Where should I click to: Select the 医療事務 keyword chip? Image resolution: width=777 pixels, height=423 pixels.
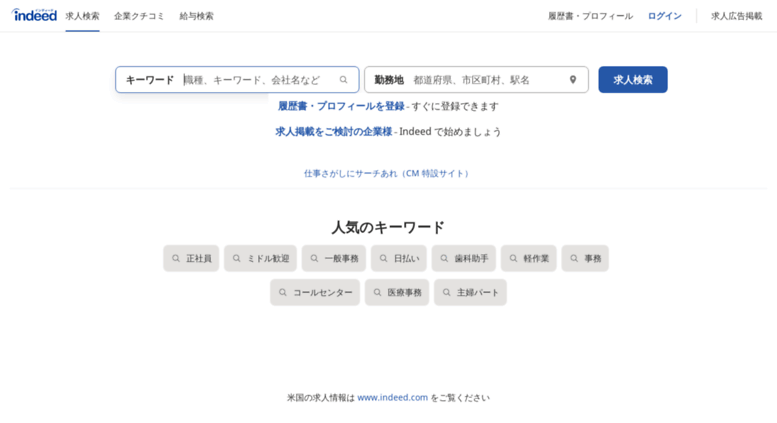pyautogui.click(x=396, y=292)
